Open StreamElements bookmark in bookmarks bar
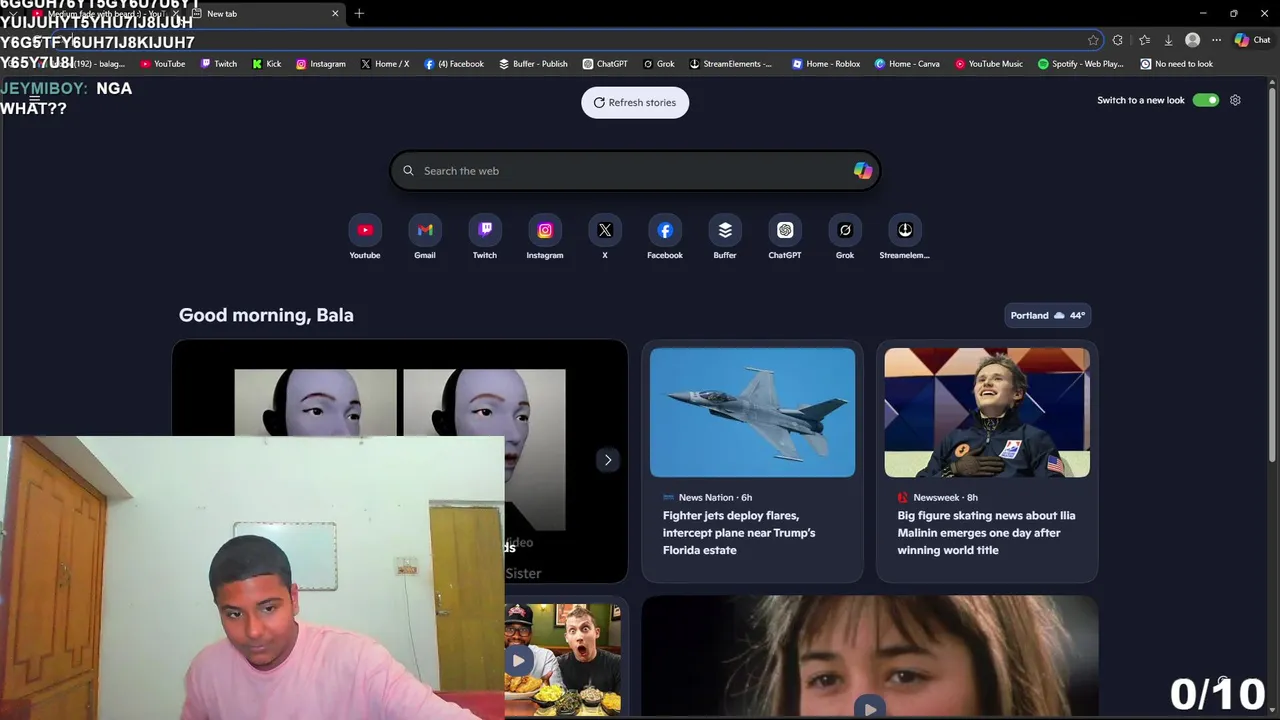Screen dimensions: 1280x720 (731, 64)
